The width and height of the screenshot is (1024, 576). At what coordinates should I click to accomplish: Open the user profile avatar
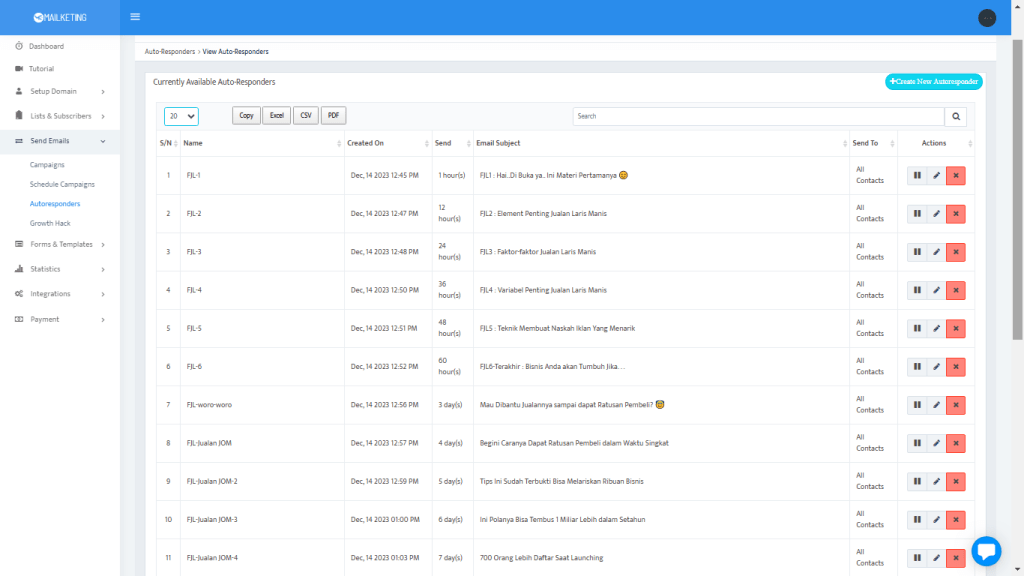tap(987, 18)
